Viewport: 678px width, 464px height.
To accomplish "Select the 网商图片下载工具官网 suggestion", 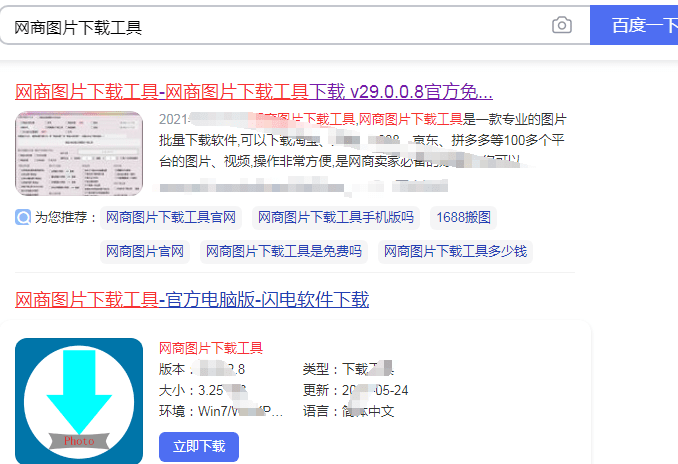I will 170,218.
